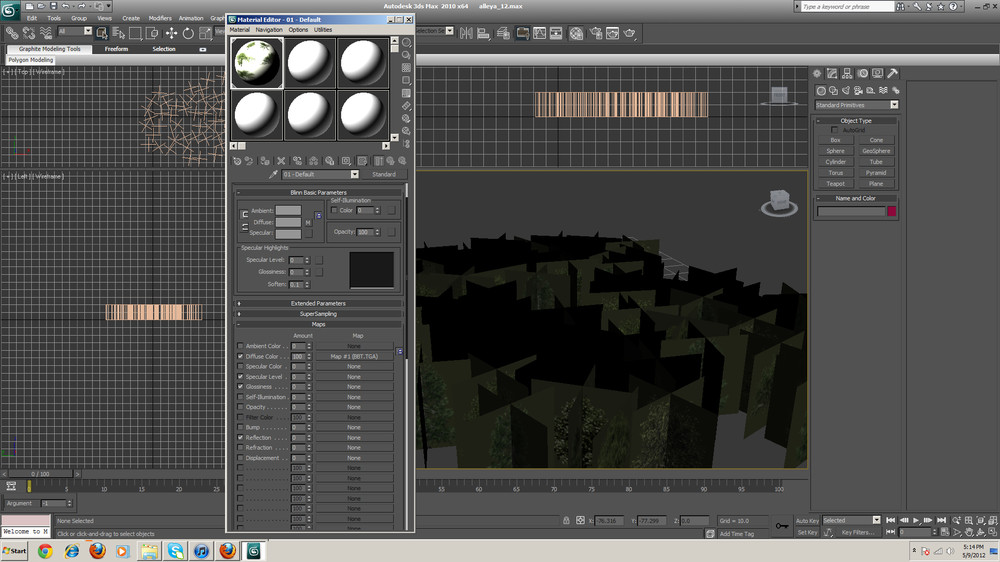
Task: Open the Modify panel tab icon
Action: [832, 73]
